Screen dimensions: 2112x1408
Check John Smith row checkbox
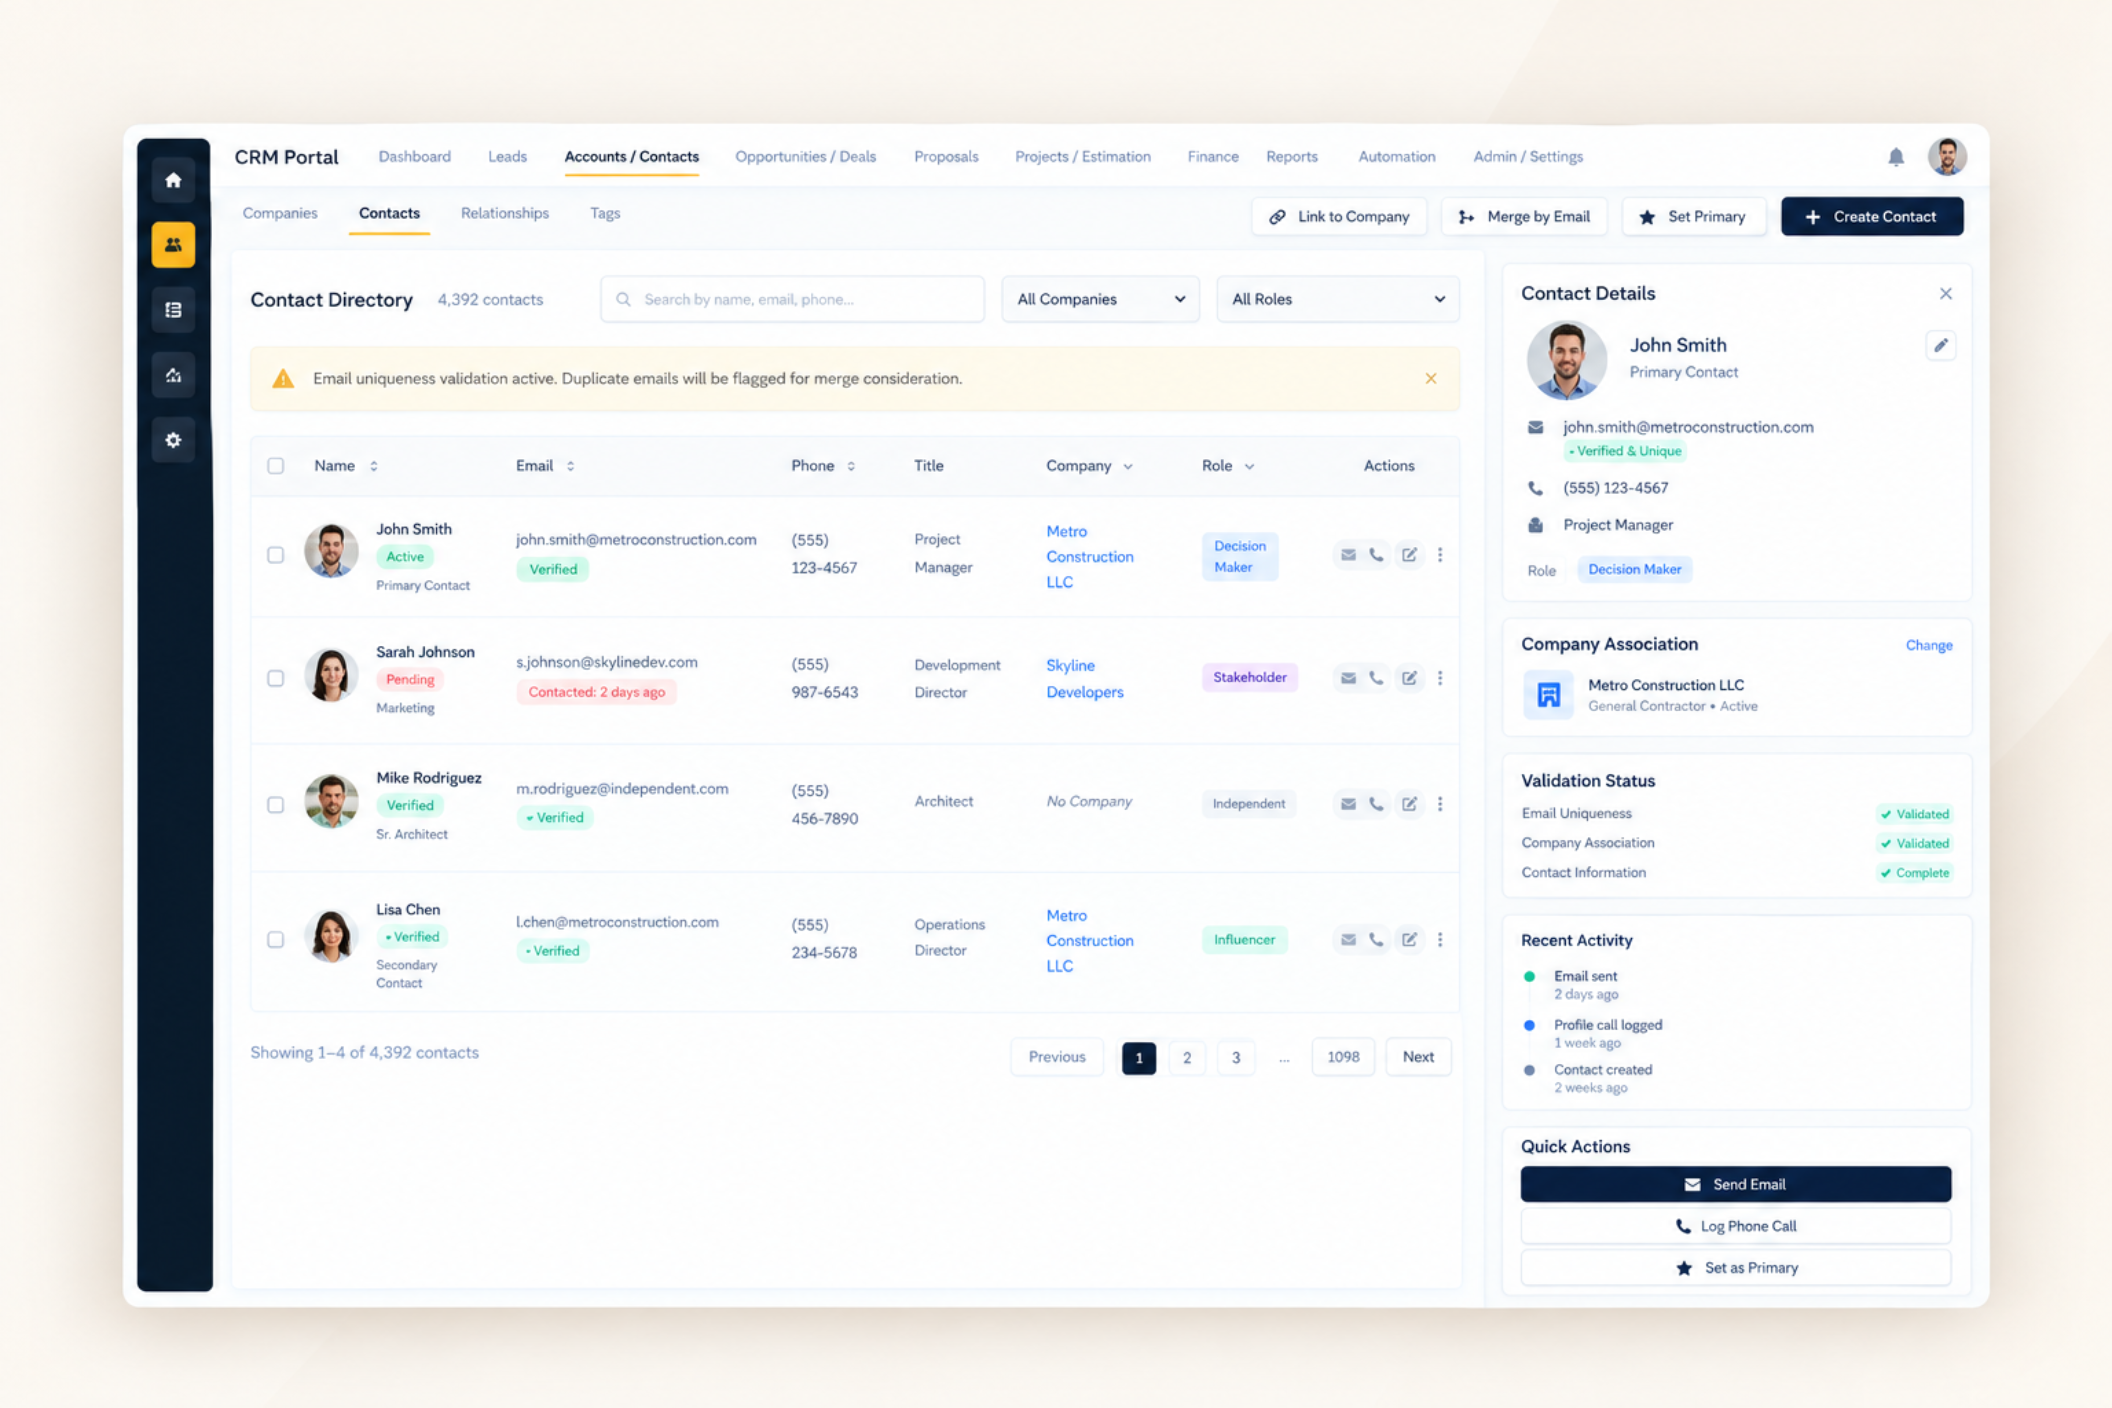tap(276, 555)
